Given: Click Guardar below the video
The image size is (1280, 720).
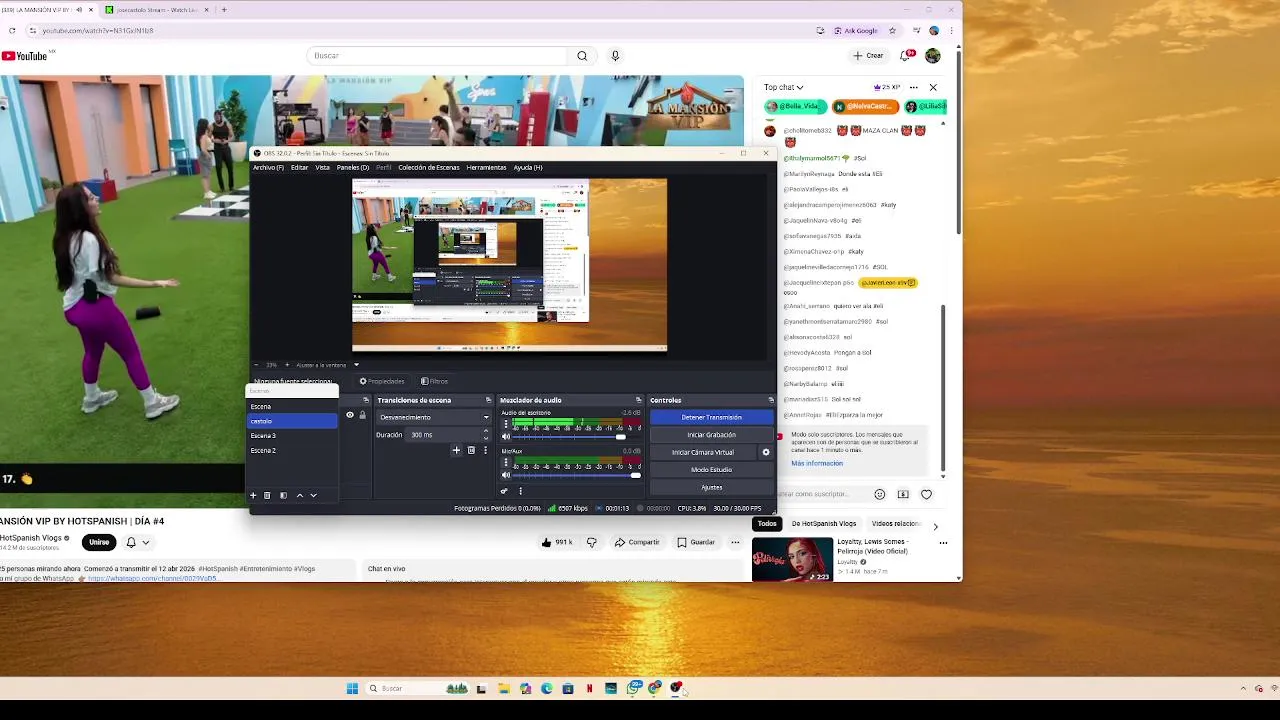Looking at the screenshot, I should (x=696, y=542).
